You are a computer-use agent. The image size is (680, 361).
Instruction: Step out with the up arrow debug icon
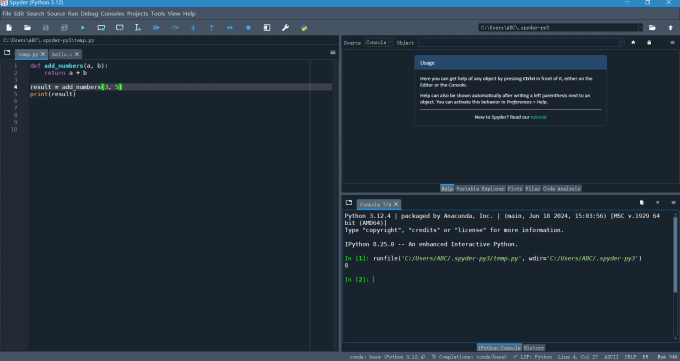(212, 28)
